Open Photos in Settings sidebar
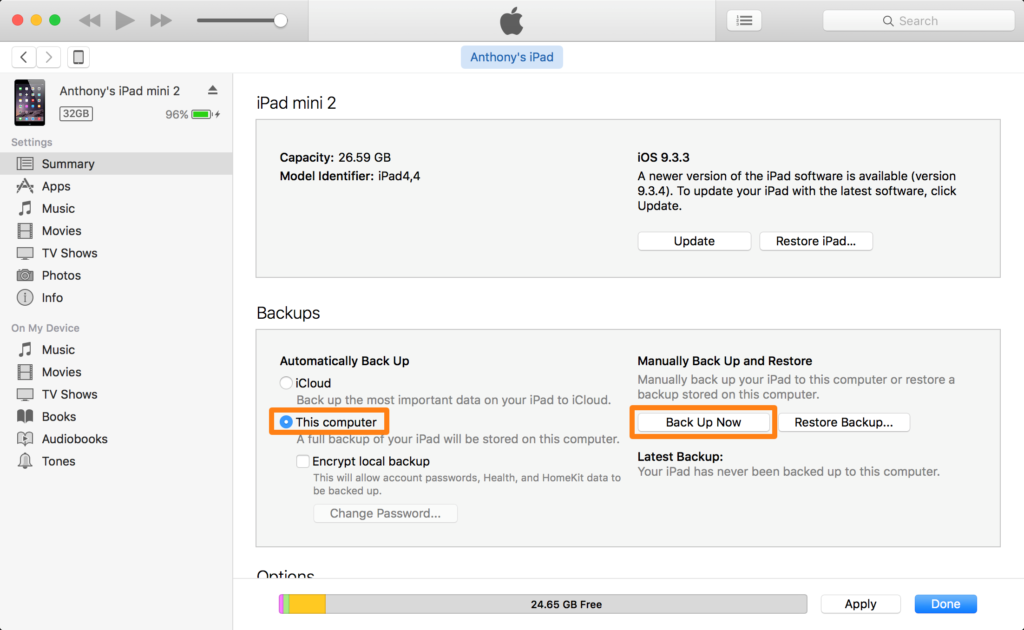Screen dimensions: 1024x630 [61, 275]
